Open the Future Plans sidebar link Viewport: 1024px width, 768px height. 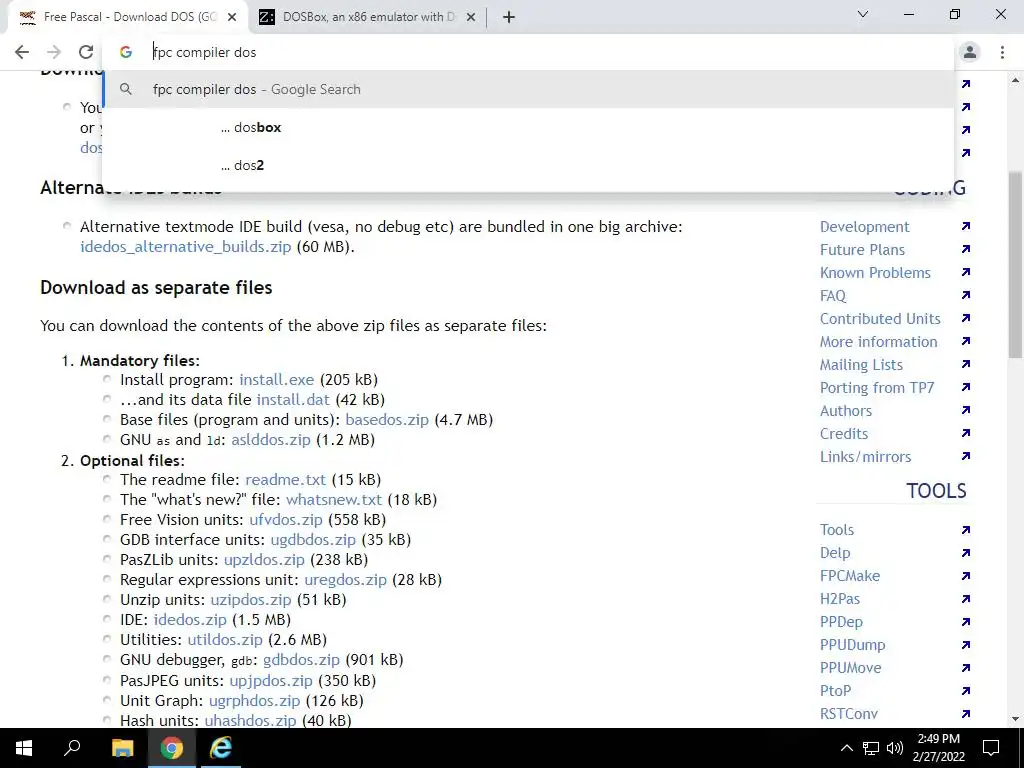[863, 250]
